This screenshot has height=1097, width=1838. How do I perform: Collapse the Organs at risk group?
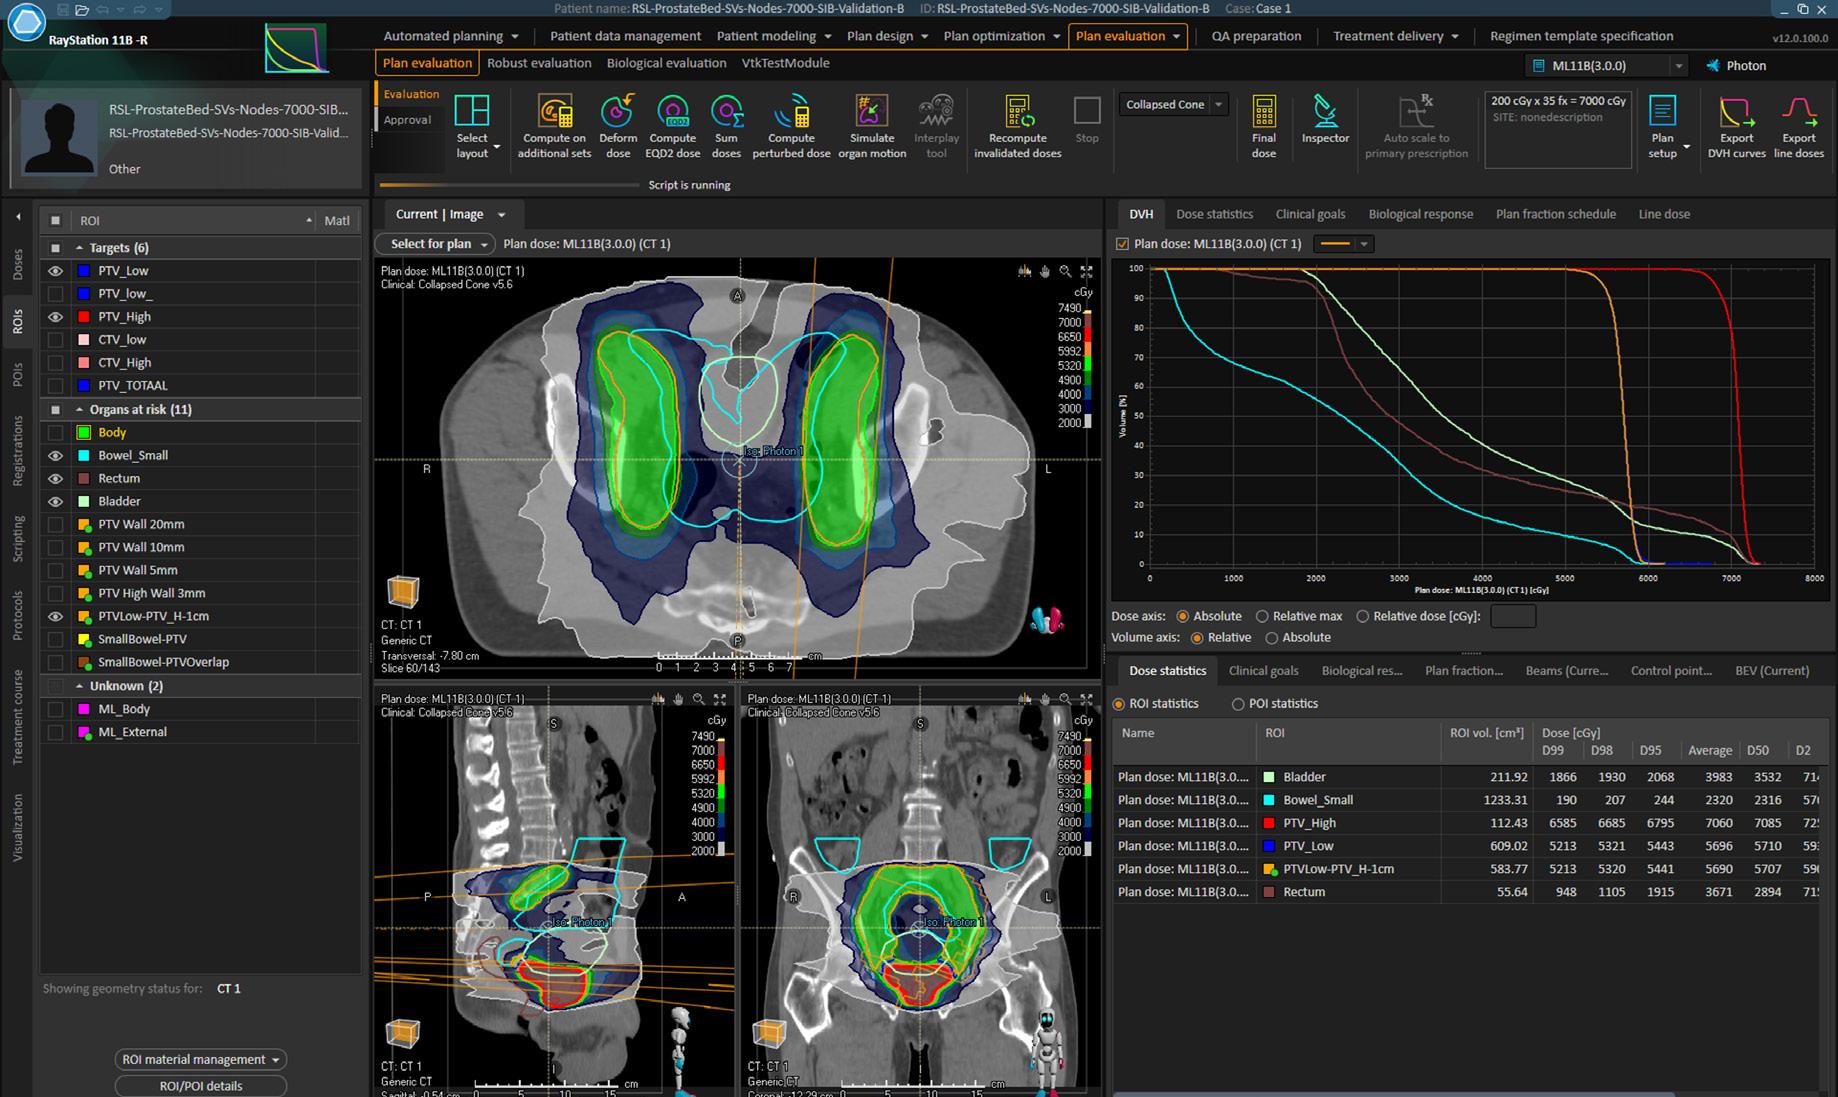(80, 410)
